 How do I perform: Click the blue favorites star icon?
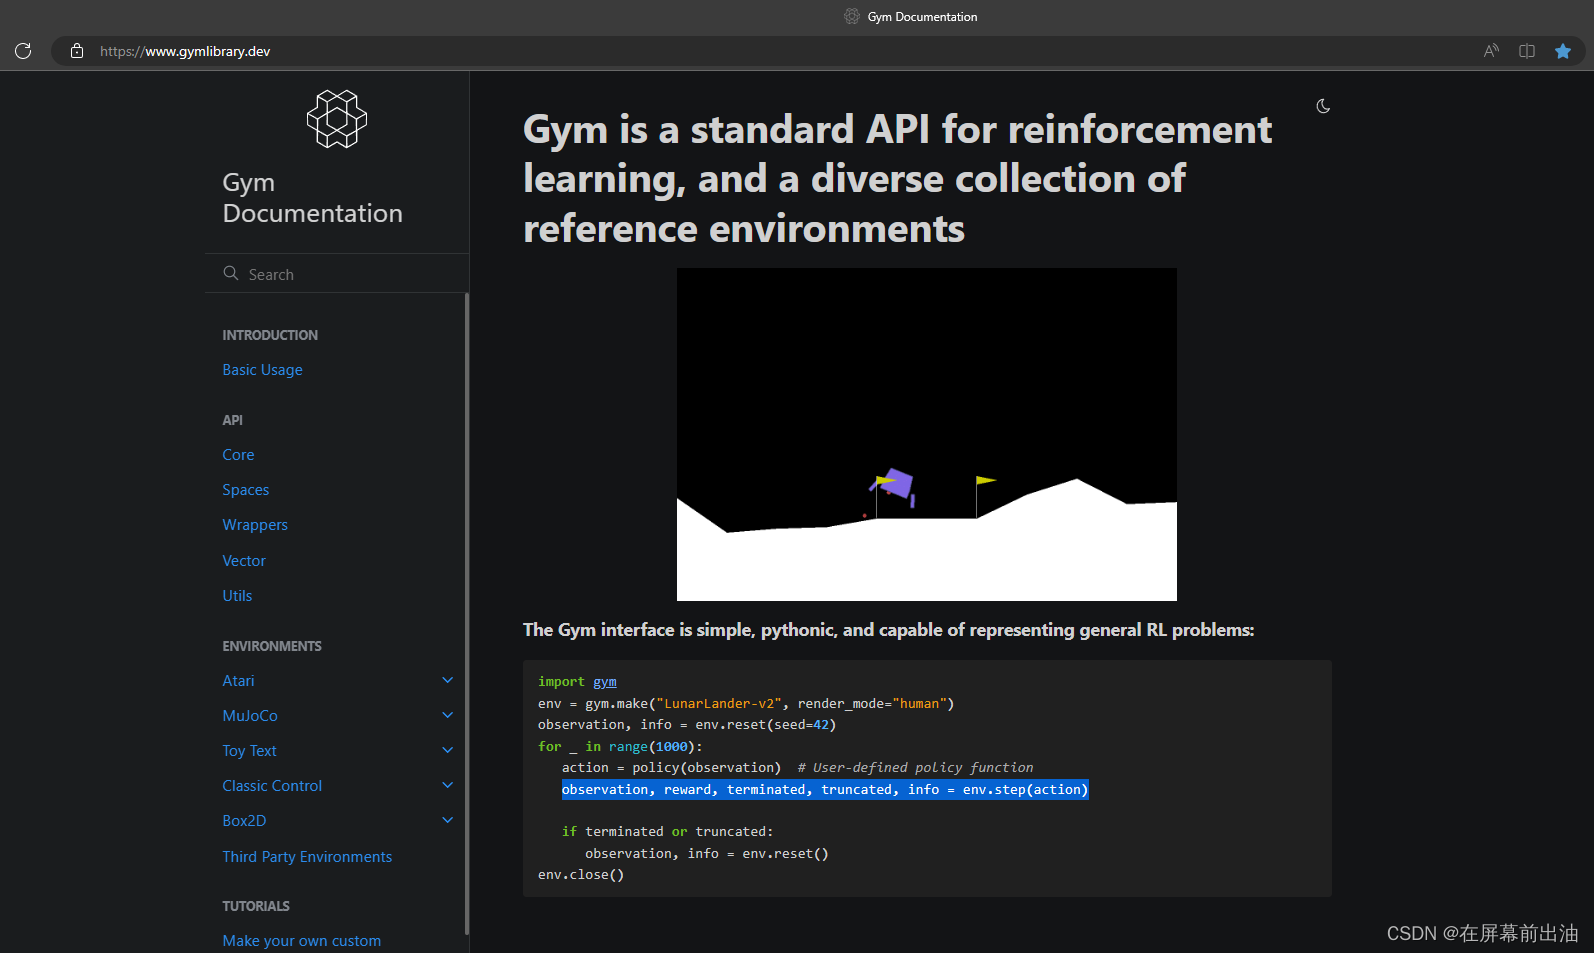click(x=1563, y=51)
